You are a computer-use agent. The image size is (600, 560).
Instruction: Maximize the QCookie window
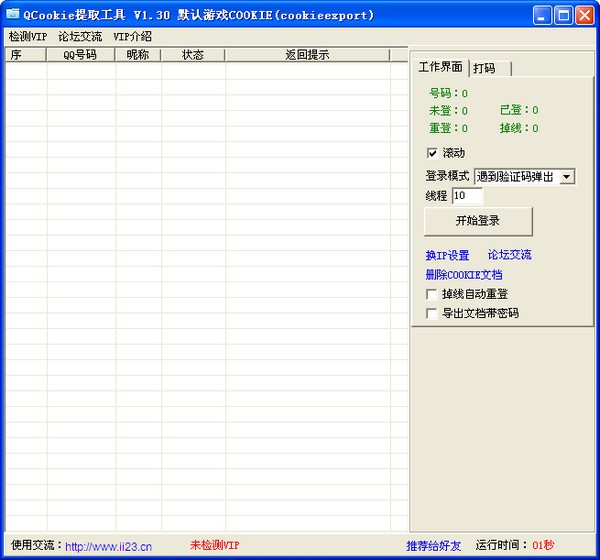pos(563,15)
